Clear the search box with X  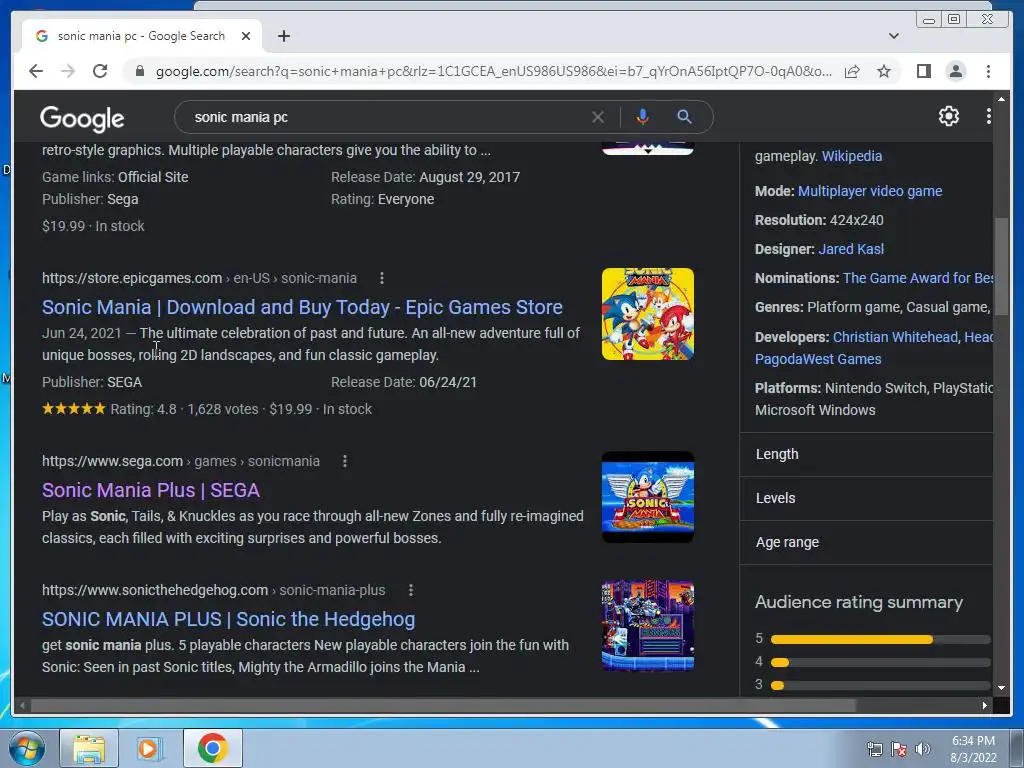(x=598, y=117)
